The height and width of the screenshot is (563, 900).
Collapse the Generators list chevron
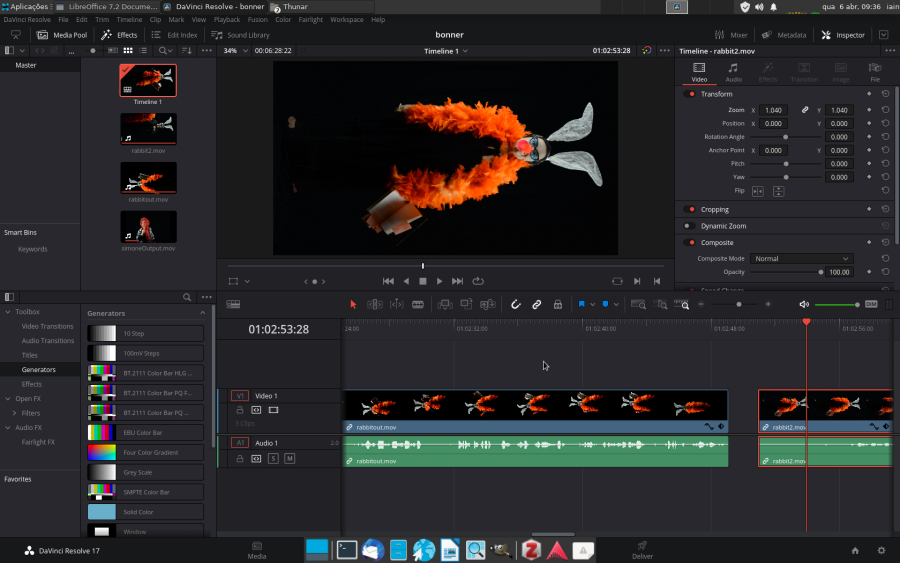pyautogui.click(x=203, y=313)
